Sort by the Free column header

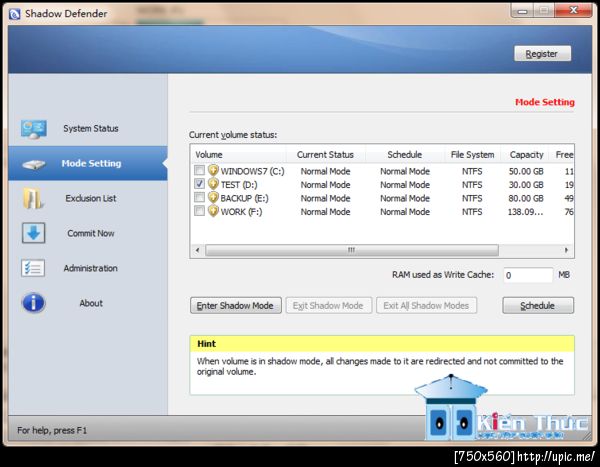562,155
